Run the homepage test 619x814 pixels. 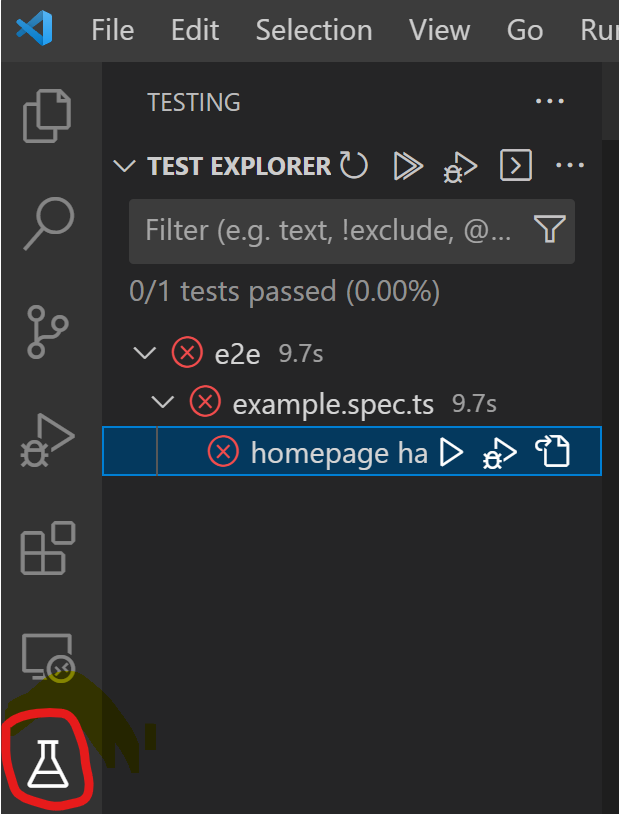click(451, 452)
